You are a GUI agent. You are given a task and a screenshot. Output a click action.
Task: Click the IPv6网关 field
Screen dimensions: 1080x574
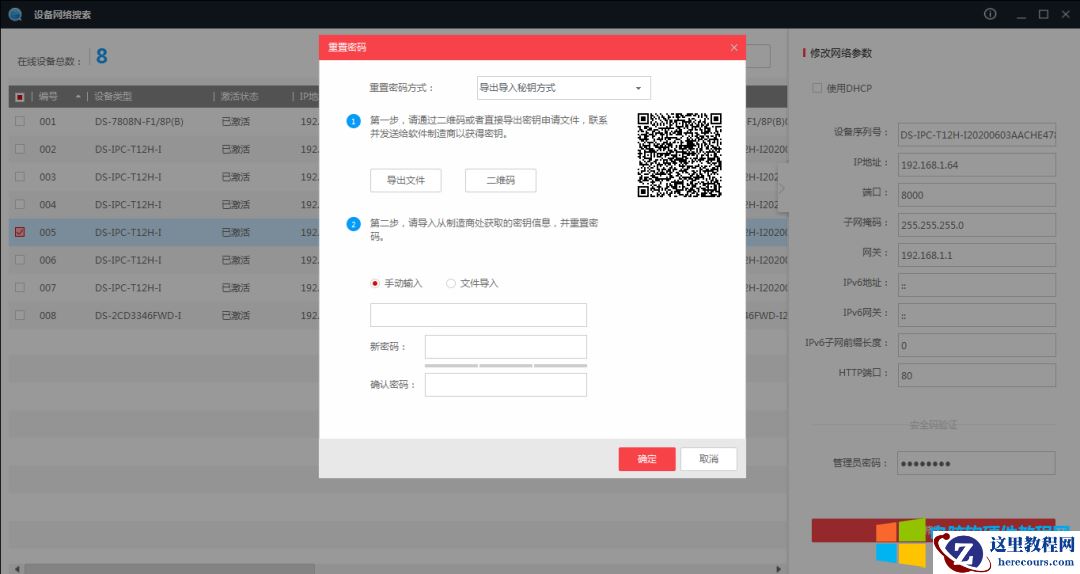tap(977, 316)
